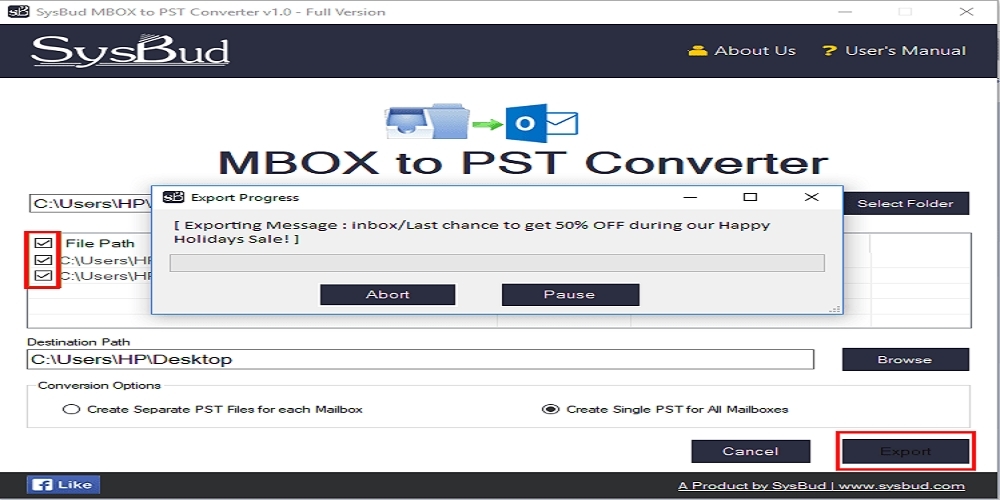Open the www.sysbud.com link
Image resolution: width=1000 pixels, height=500 pixels.
pos(901,486)
